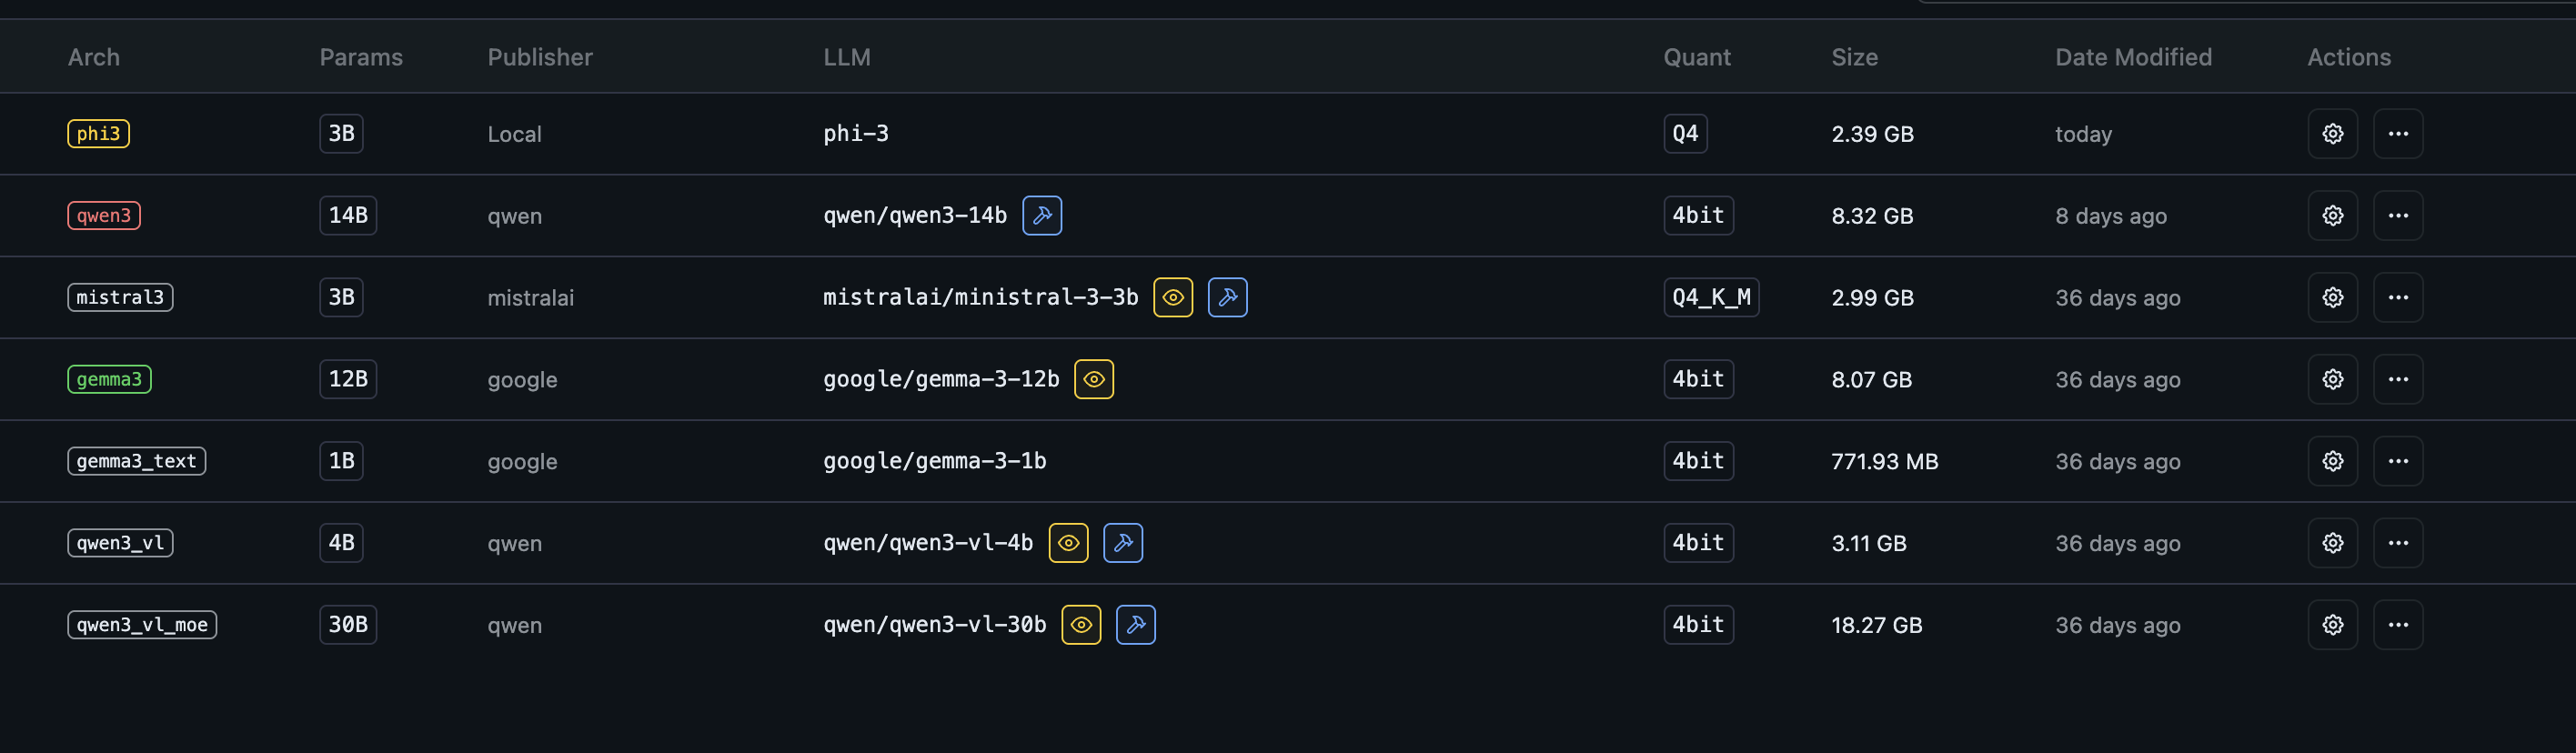Click the mistralai/ministral-3-3b model name
The width and height of the screenshot is (2576, 753).
pos(980,298)
